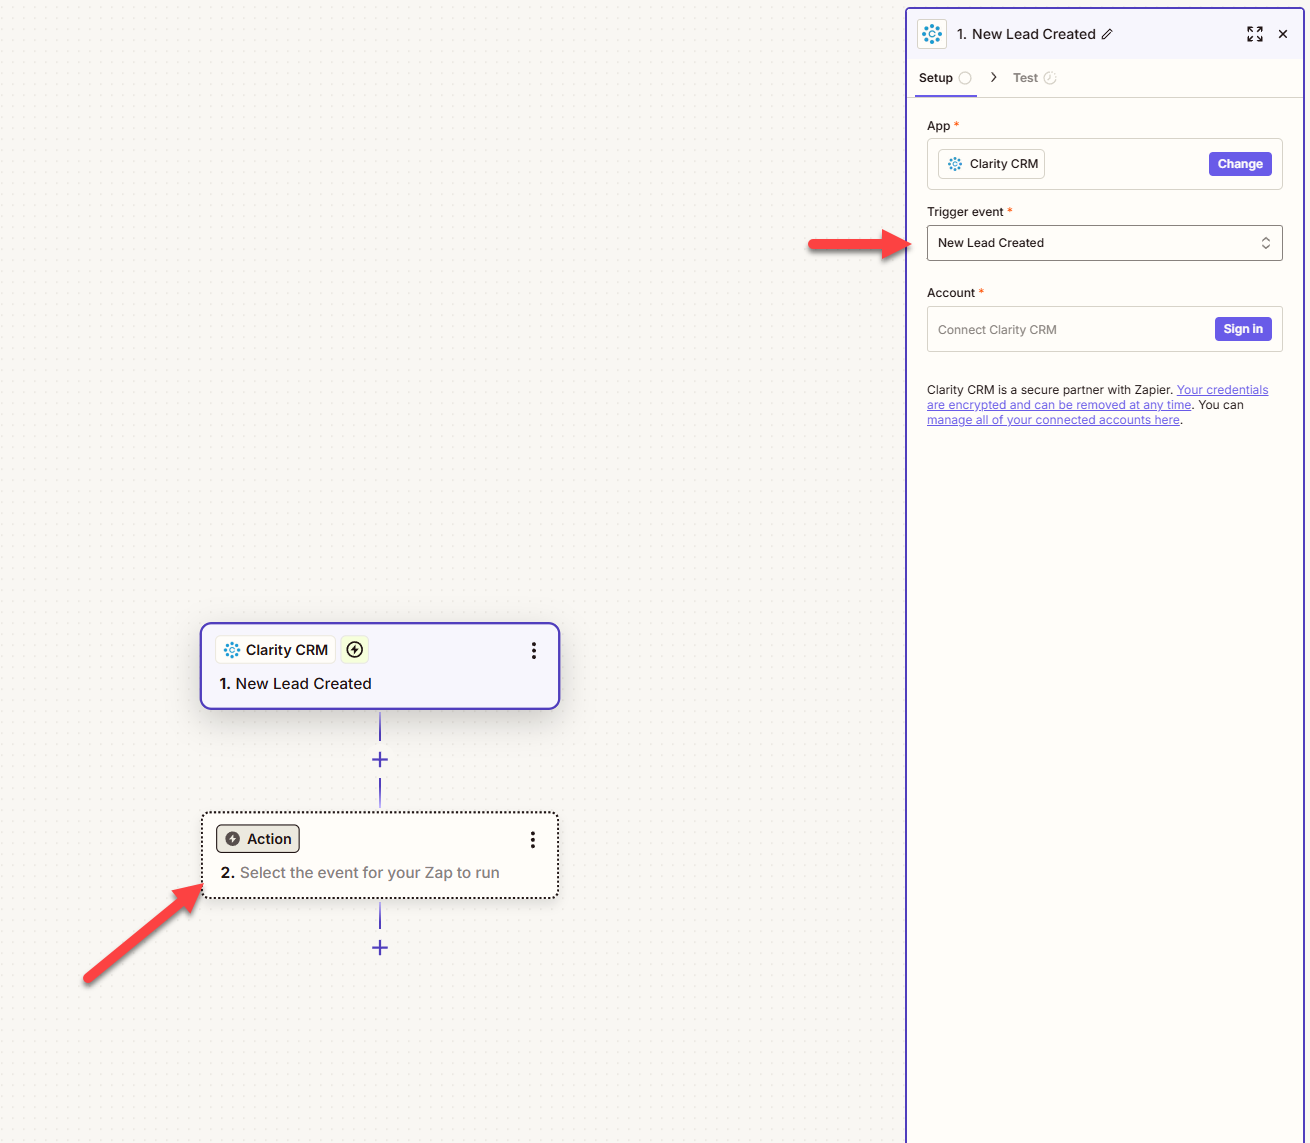Viewport: 1310px width, 1143px height.
Task: Open the Test tab
Action: pos(1034,78)
